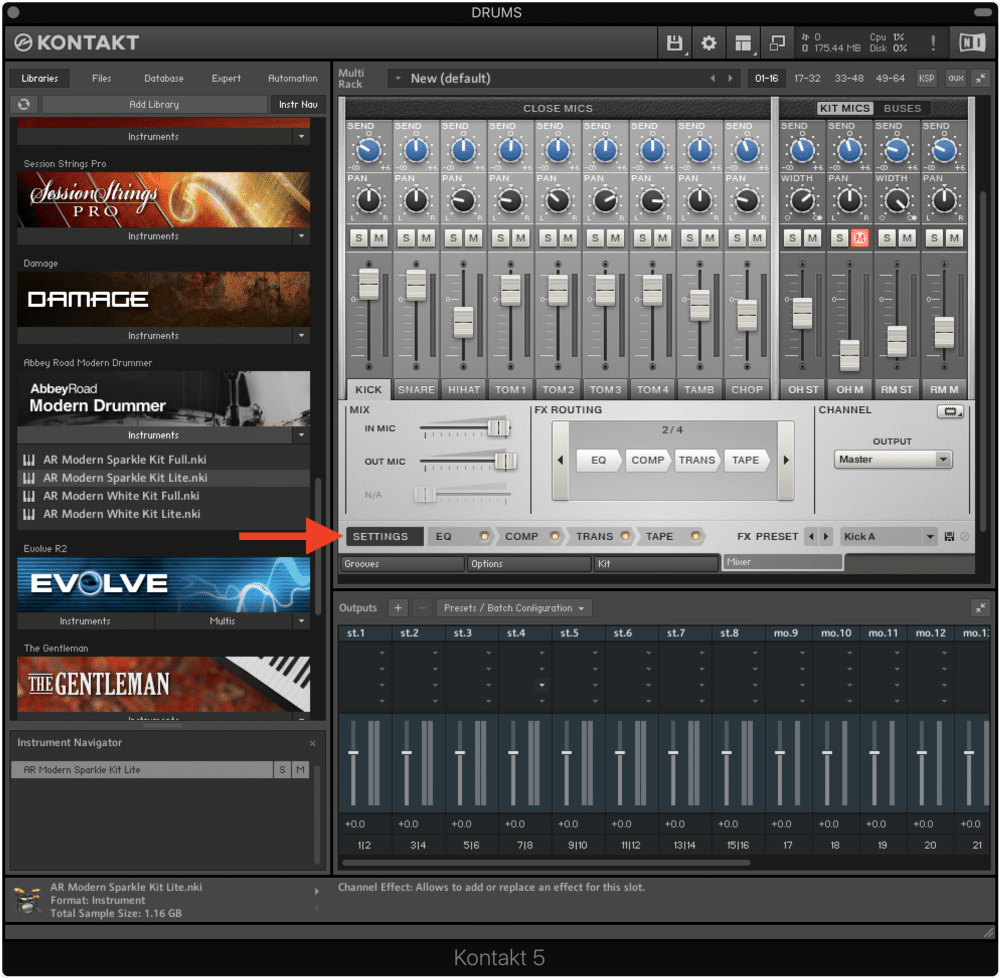Solo the HIHAT channel
The width and height of the screenshot is (1000, 978).
click(453, 238)
